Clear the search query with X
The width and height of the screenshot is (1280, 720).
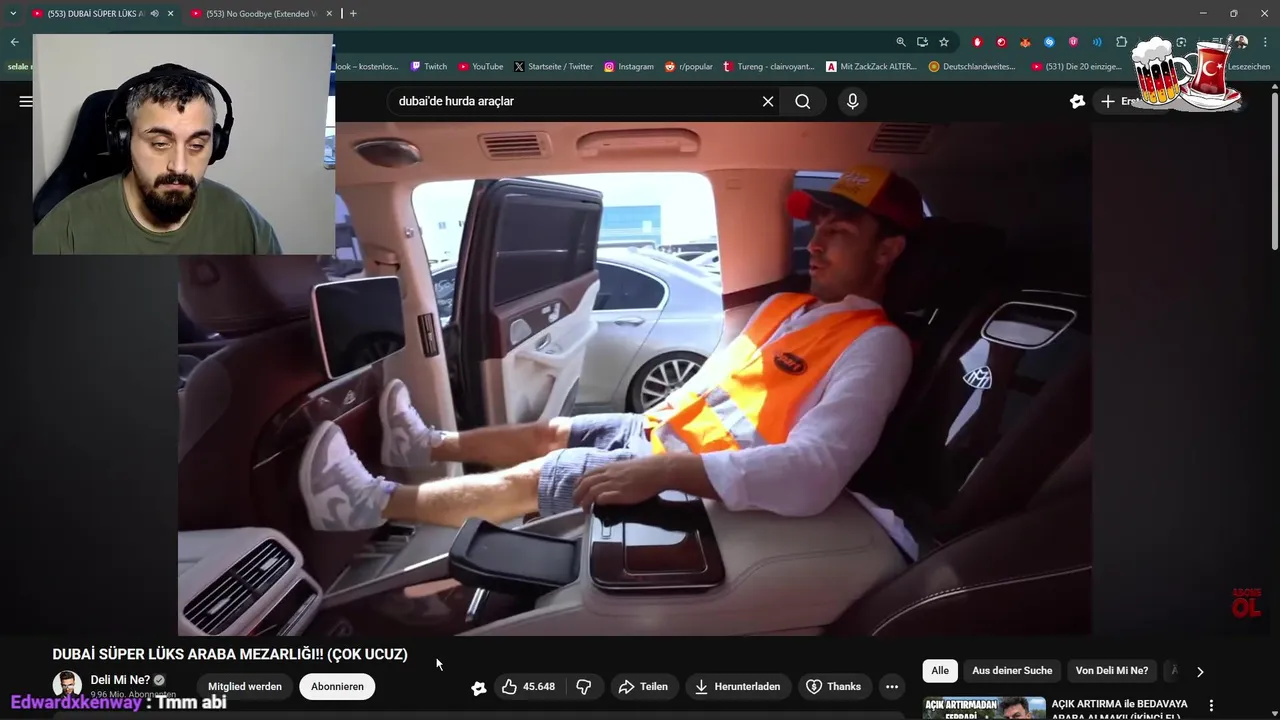point(768,101)
